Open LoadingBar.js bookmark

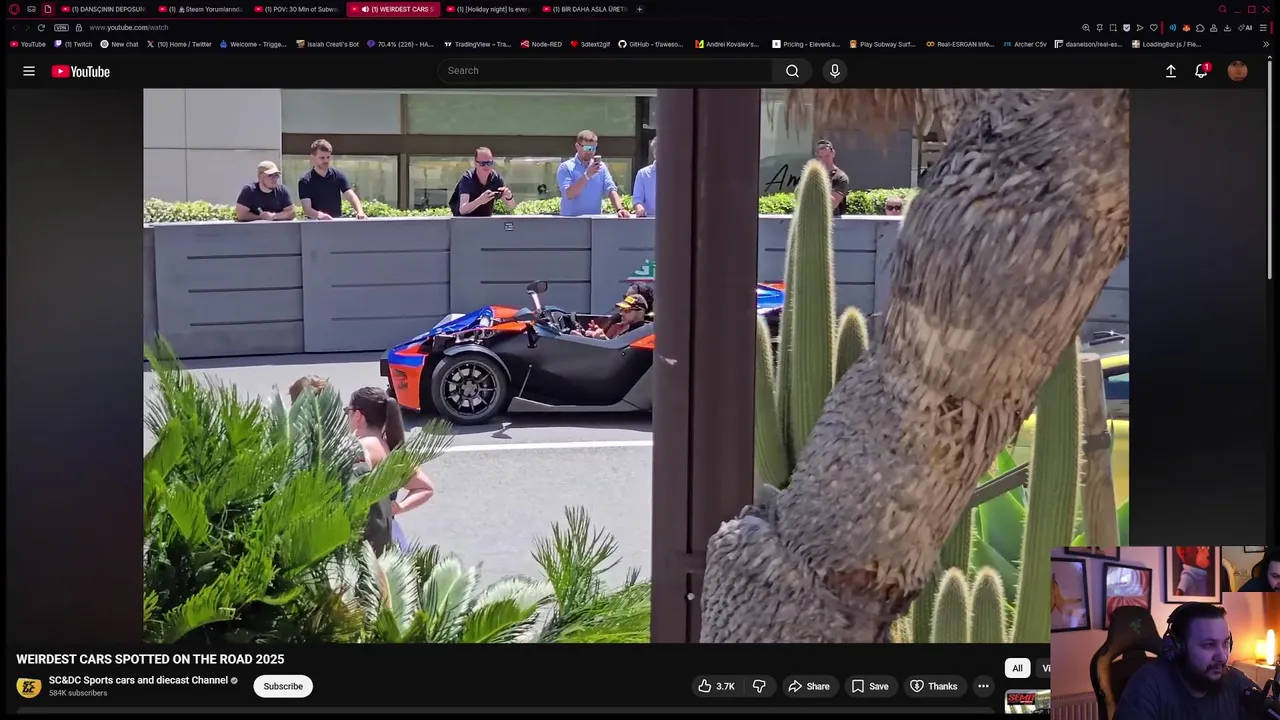click(1166, 44)
